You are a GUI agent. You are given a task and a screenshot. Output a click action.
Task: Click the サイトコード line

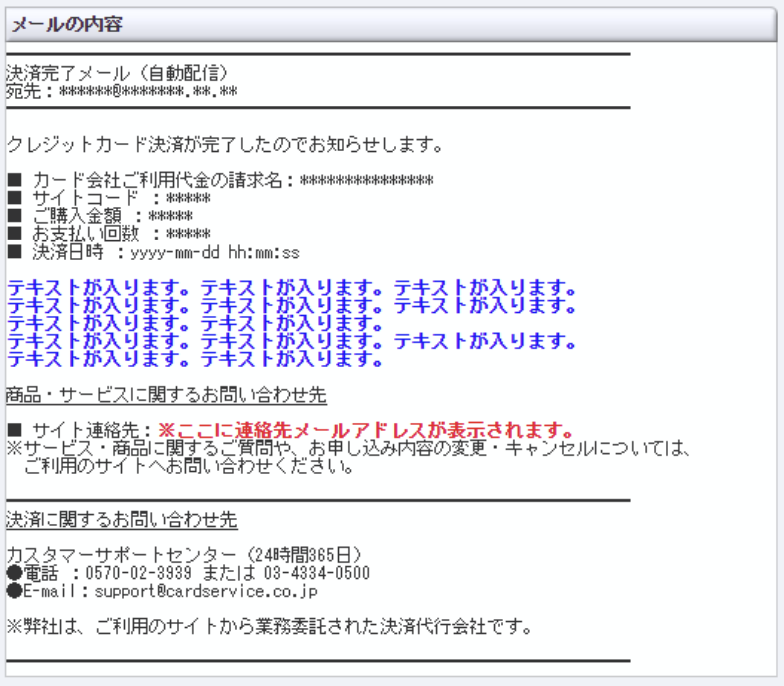click(109, 198)
